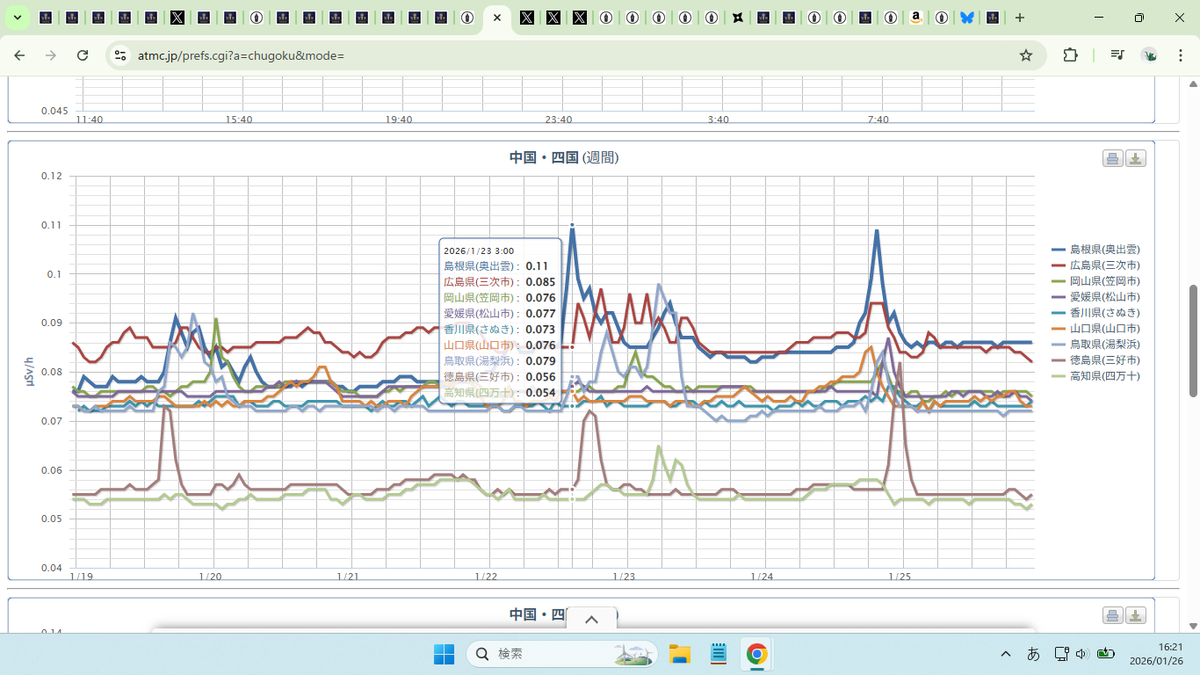Bookmark this page with the star icon

(1026, 56)
